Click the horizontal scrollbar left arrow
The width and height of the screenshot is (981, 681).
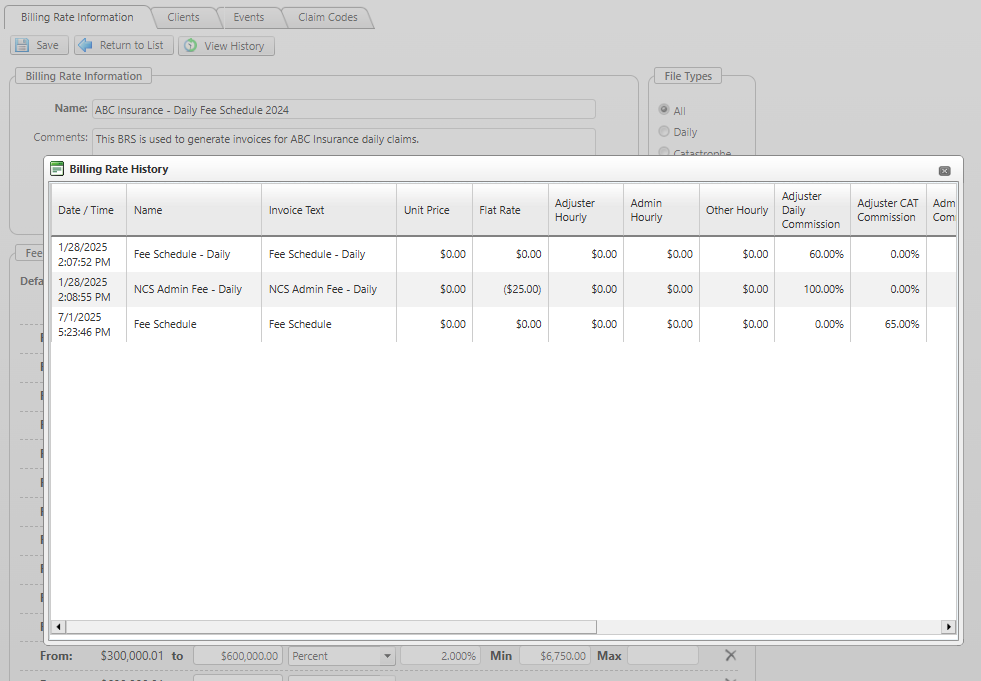tap(59, 627)
